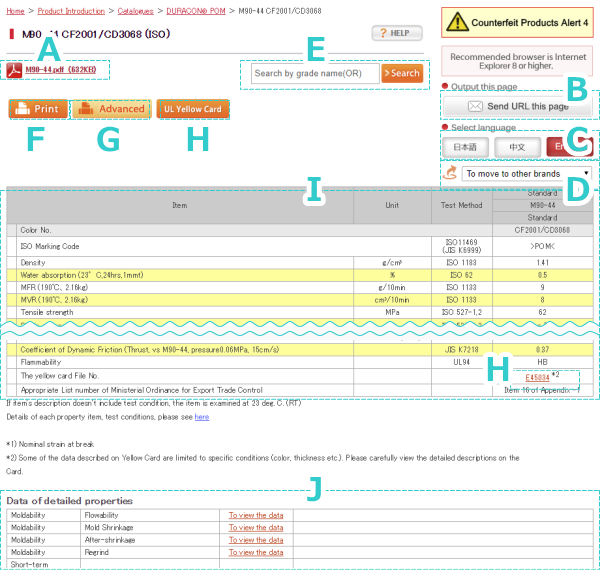Screen dimensions: 600x570
Task: Click the orange Search button
Action: pos(402,73)
